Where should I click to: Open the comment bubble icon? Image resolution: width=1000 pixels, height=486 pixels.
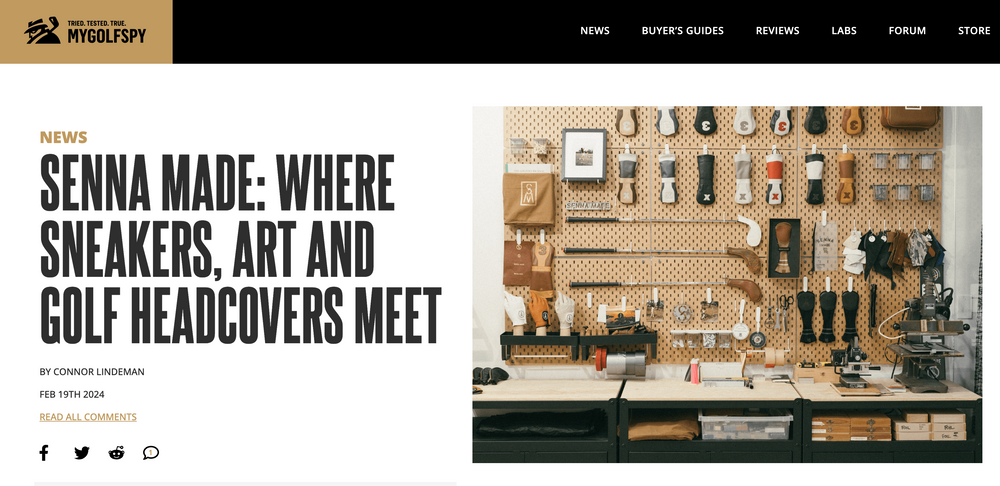point(151,453)
